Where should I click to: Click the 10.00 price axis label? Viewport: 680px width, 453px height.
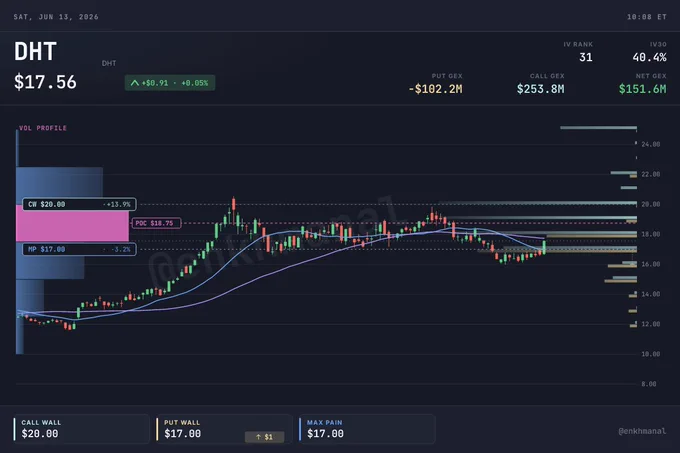tap(651, 354)
